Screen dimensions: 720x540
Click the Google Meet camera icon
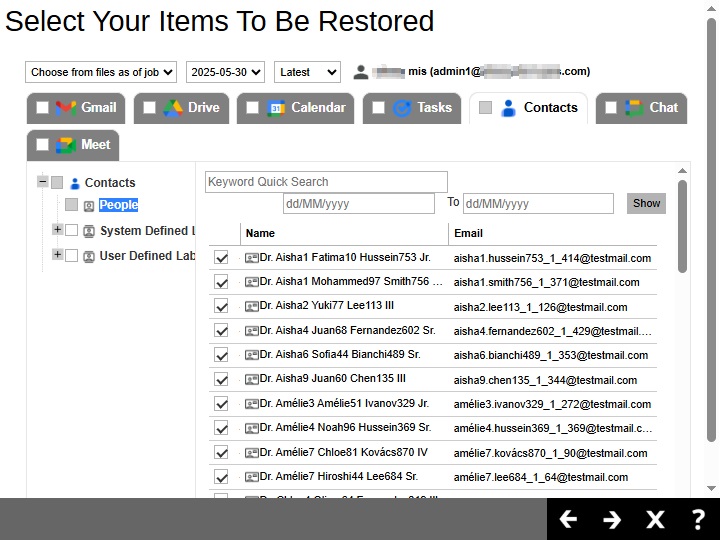66,145
